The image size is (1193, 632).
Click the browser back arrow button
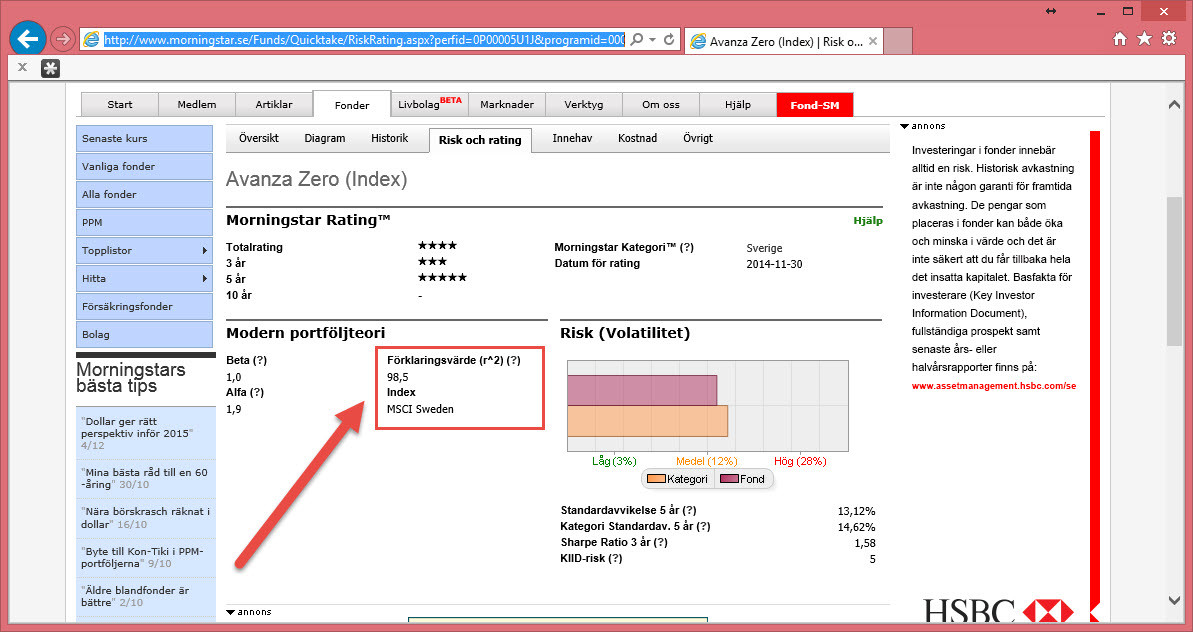[x=27, y=39]
